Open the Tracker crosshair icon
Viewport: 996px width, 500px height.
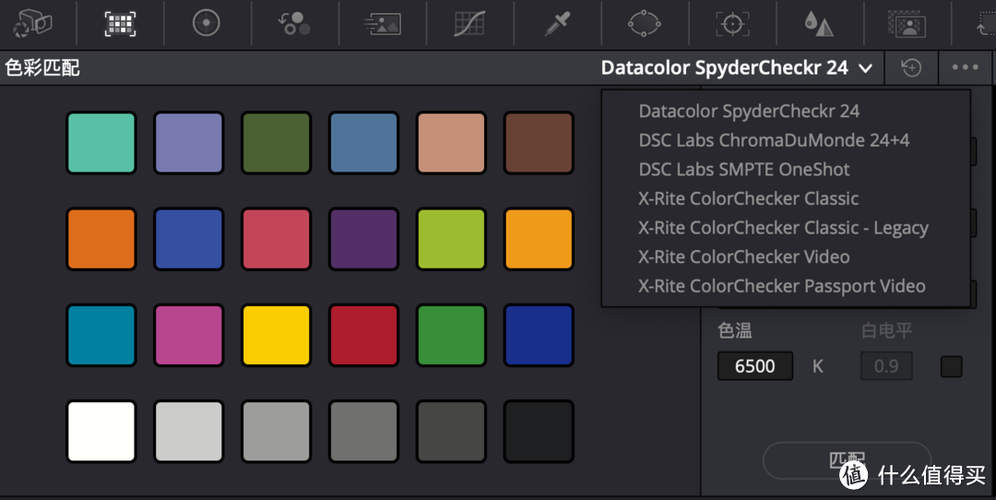[x=732, y=24]
